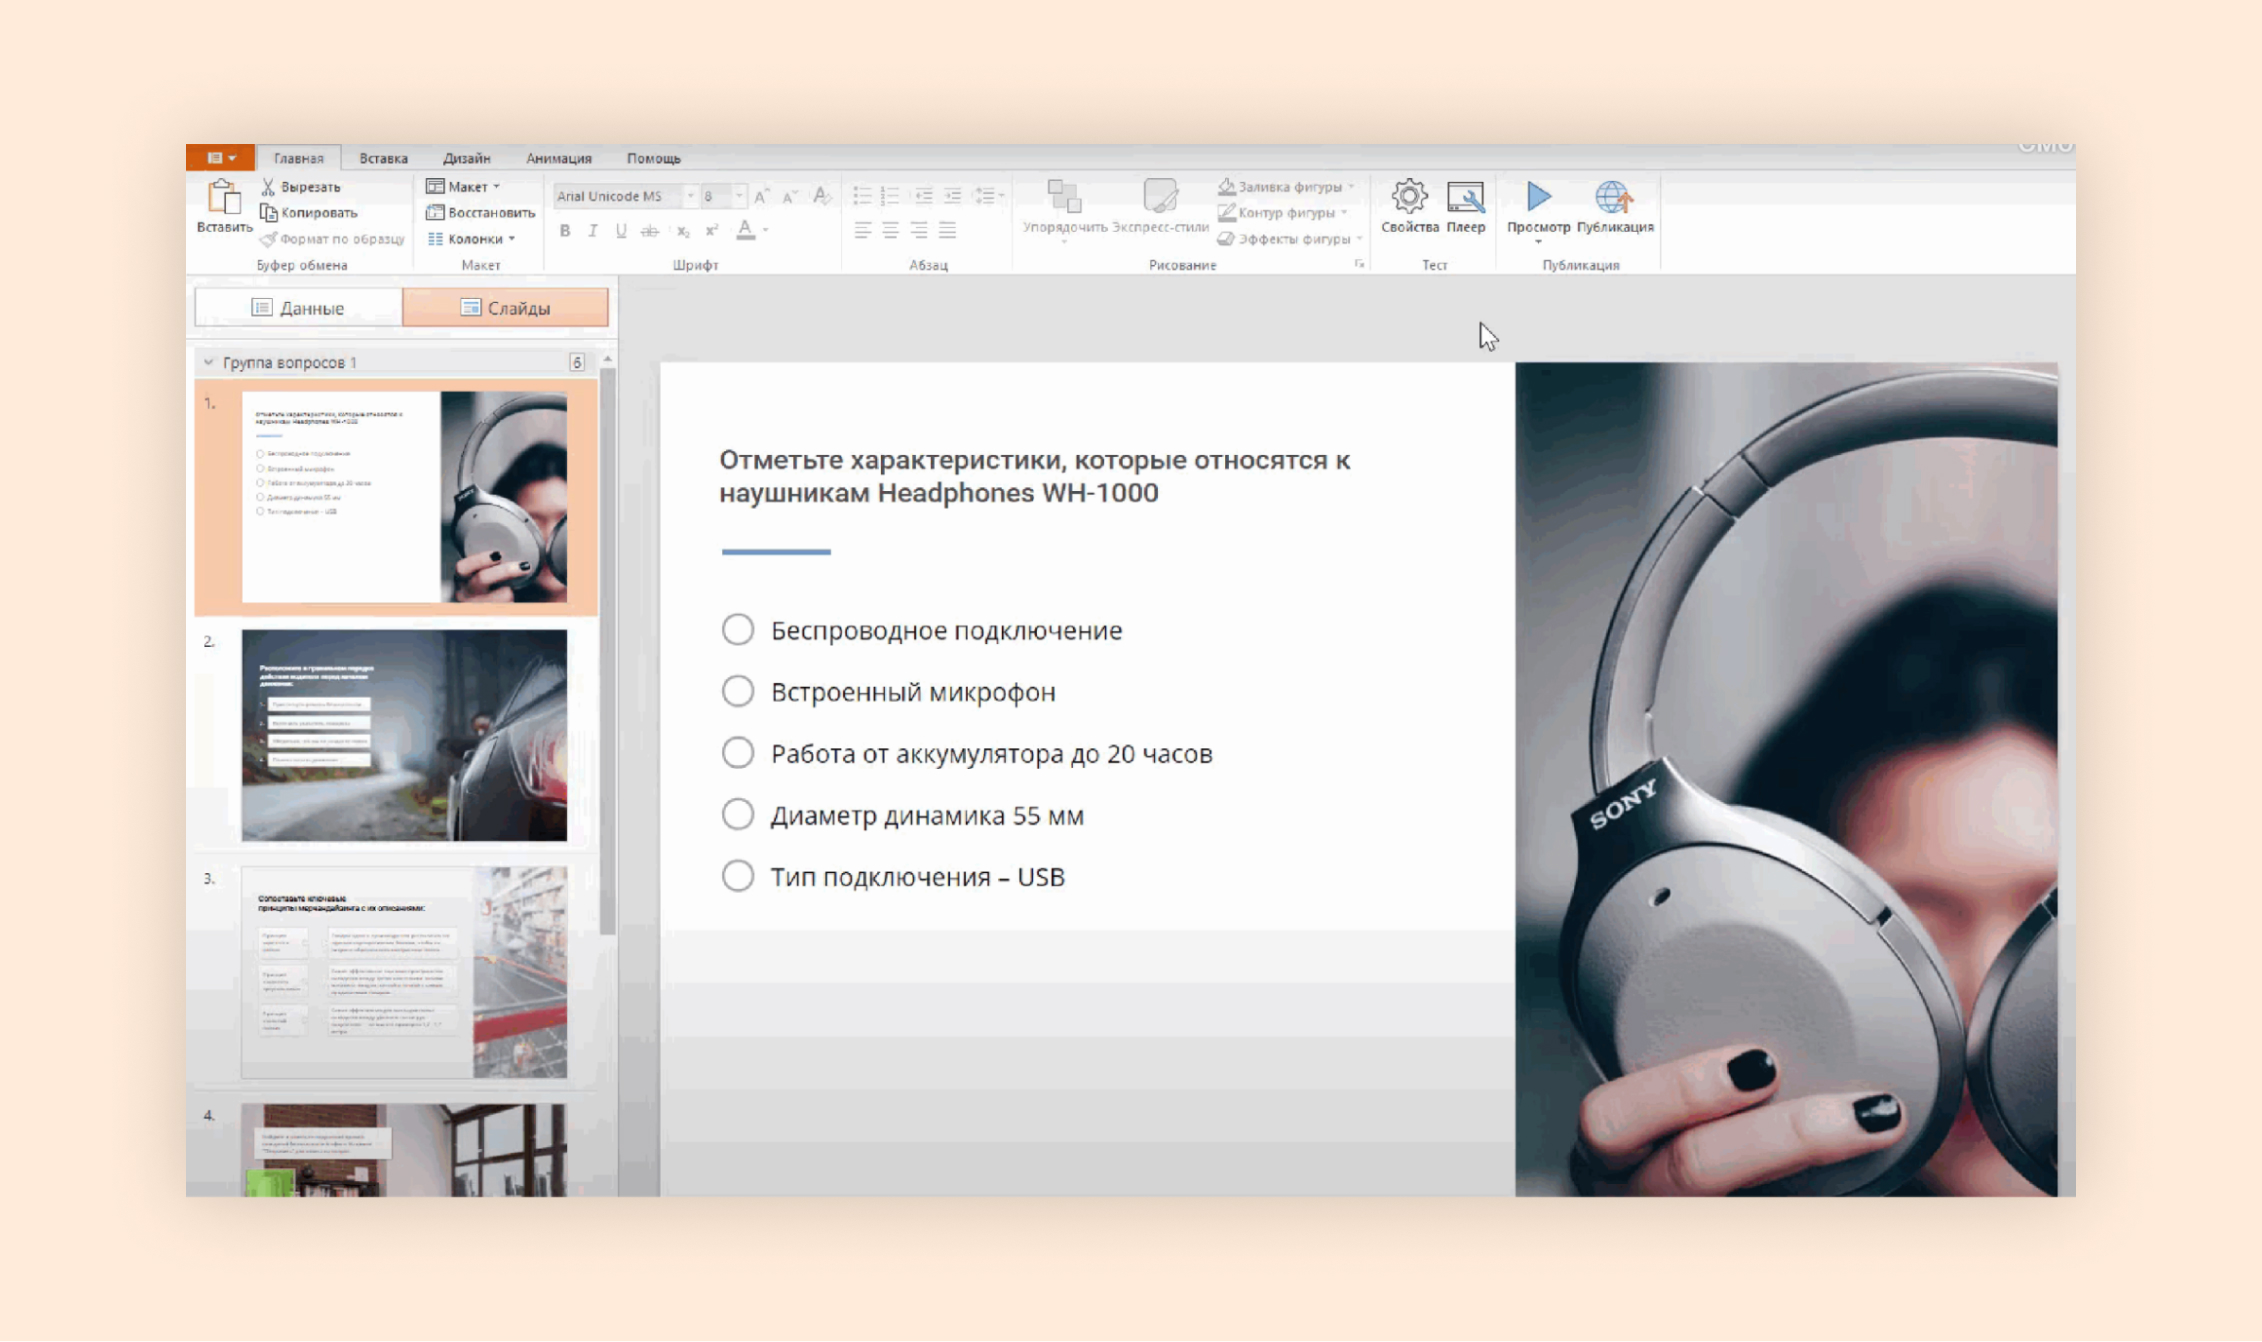
Task: Switch to the Данные view tab
Action: (x=298, y=308)
